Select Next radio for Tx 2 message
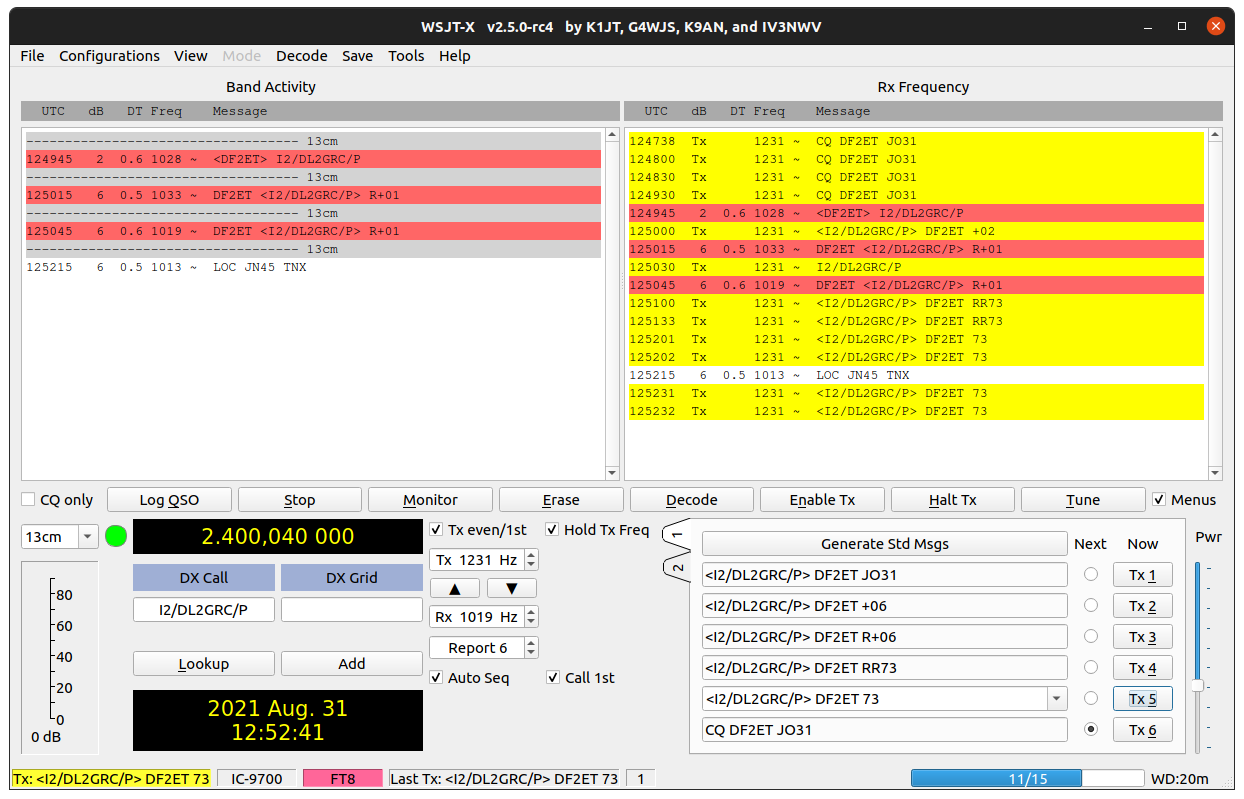1244x799 pixels. pos(1091,606)
